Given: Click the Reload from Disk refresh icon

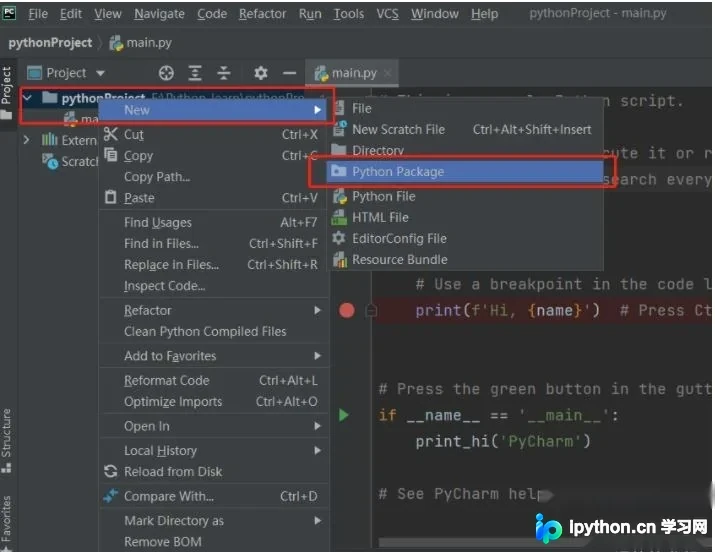Looking at the screenshot, I should tap(110, 471).
